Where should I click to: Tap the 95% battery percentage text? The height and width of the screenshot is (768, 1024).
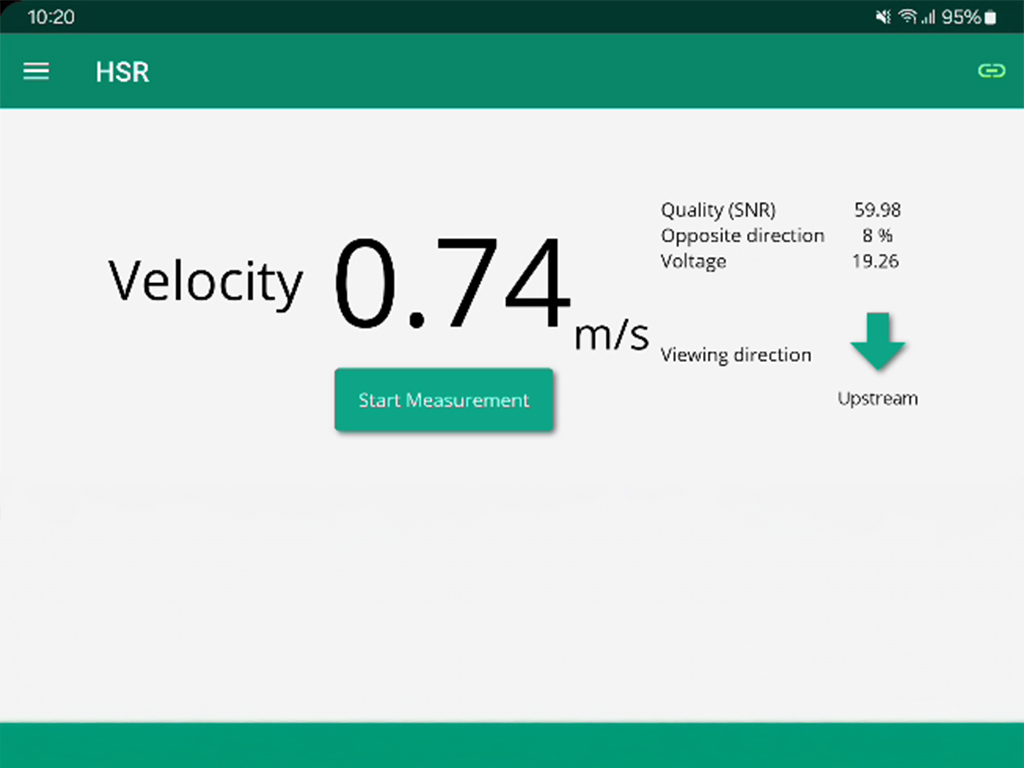(x=960, y=17)
